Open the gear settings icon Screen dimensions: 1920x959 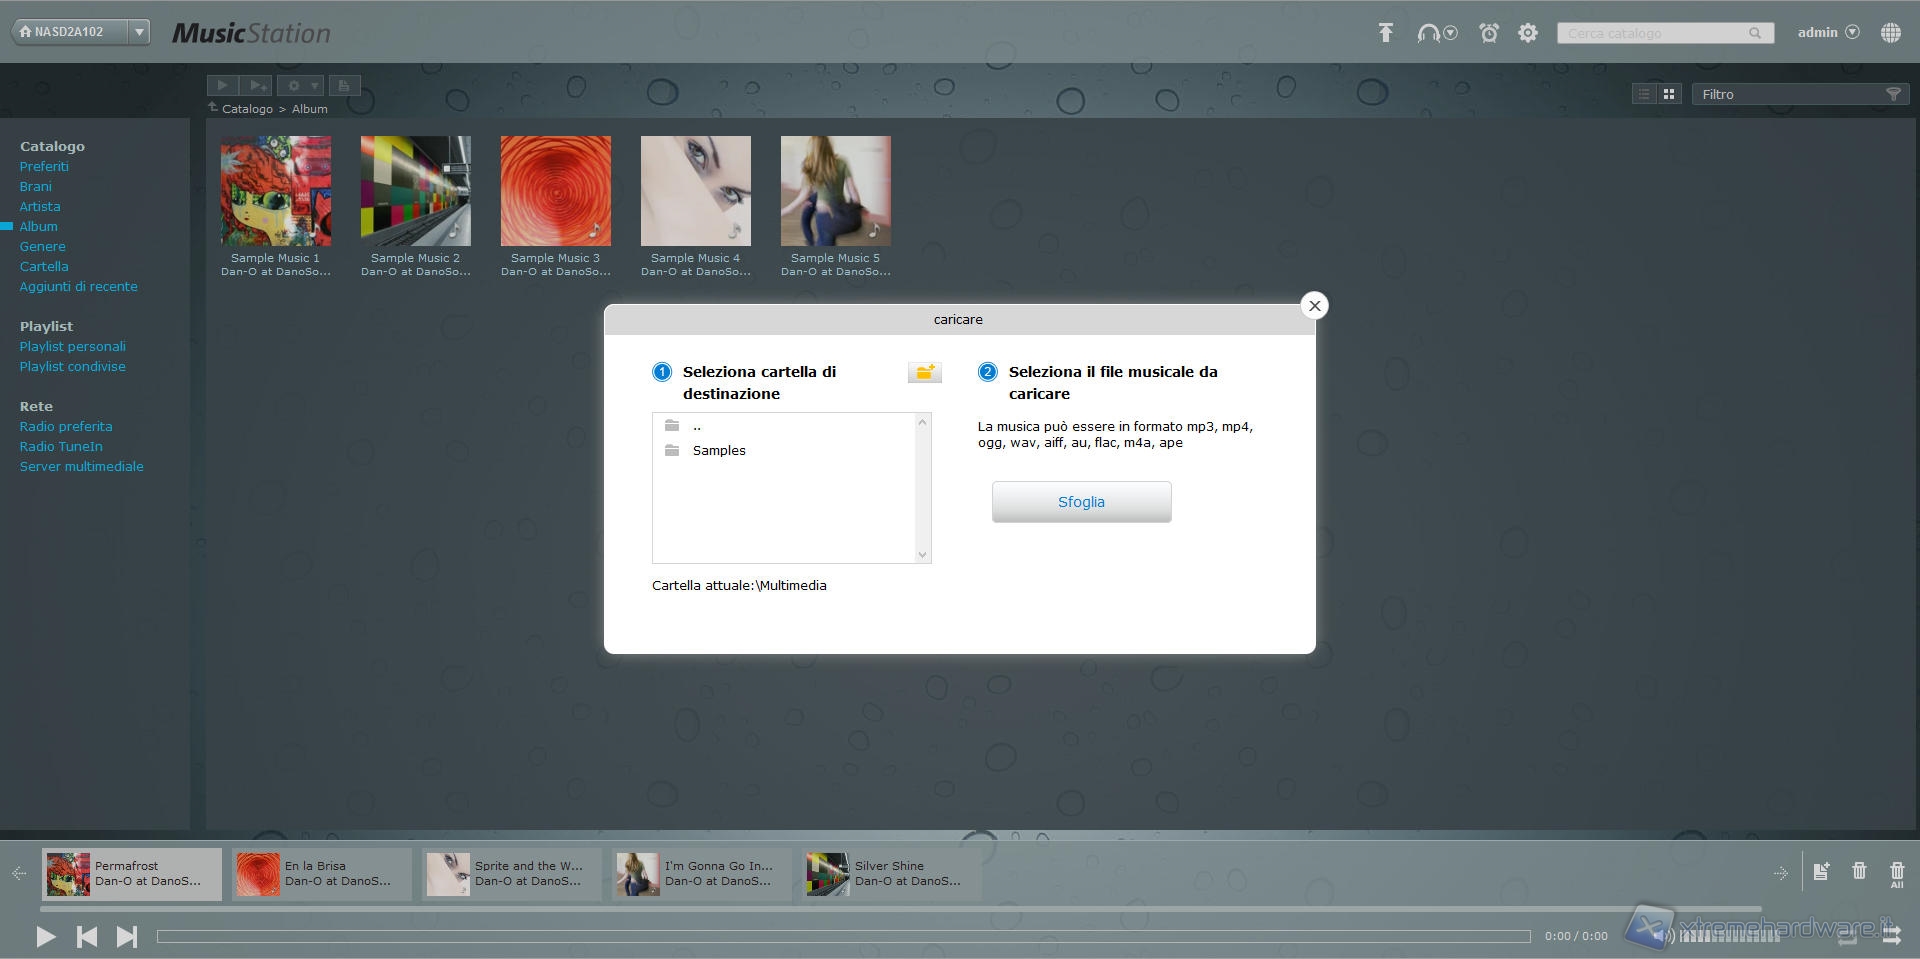(x=1527, y=33)
